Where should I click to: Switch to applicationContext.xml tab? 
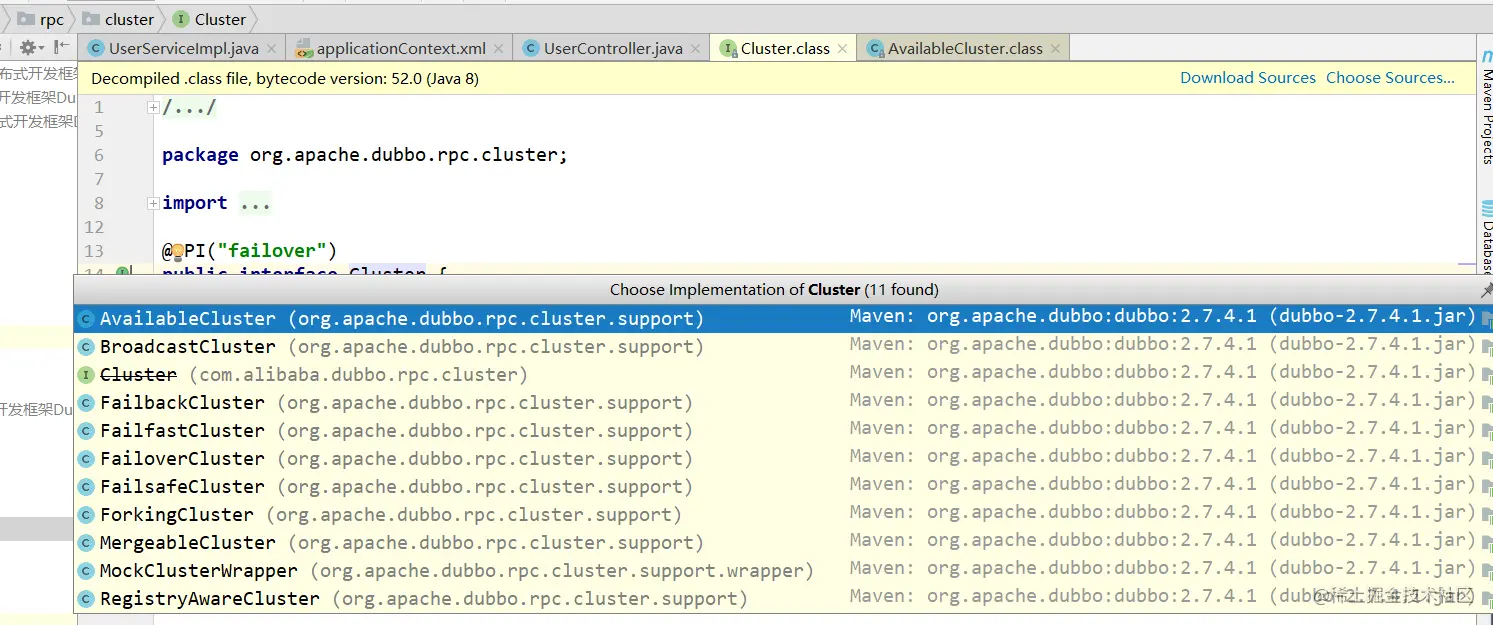(x=401, y=48)
